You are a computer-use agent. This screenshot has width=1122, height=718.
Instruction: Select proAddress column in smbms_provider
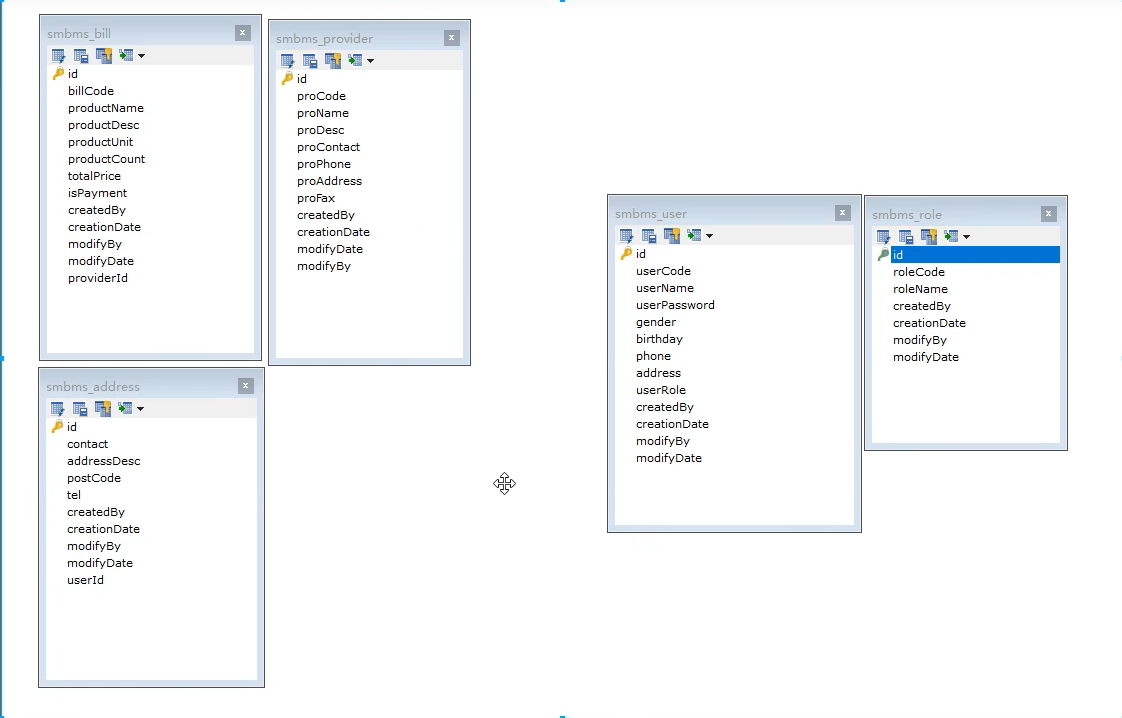(x=330, y=181)
